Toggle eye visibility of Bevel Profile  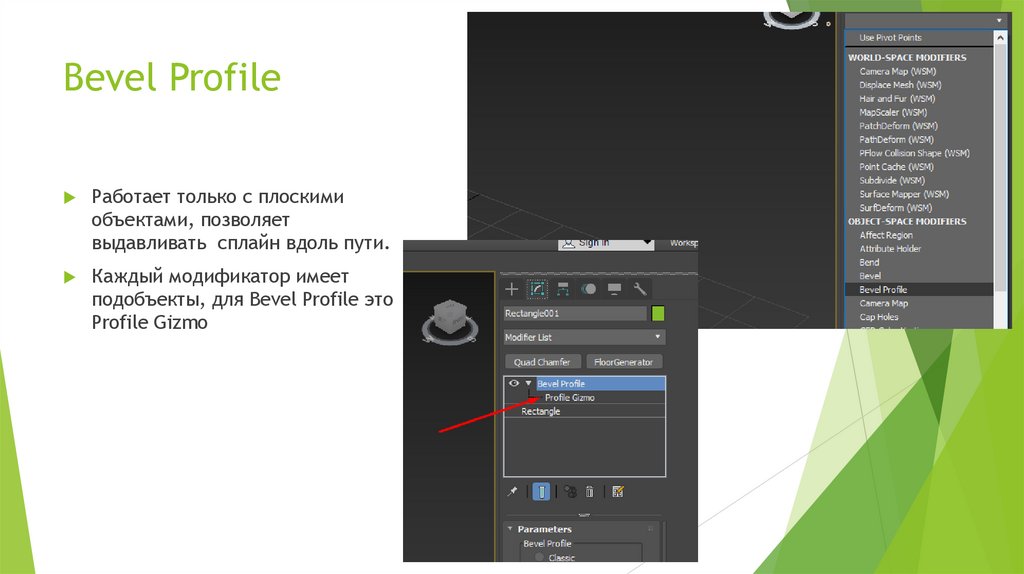[x=514, y=383]
